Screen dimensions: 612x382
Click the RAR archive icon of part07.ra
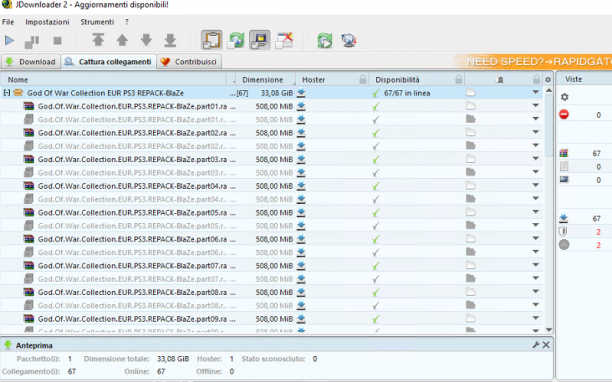[x=28, y=265]
